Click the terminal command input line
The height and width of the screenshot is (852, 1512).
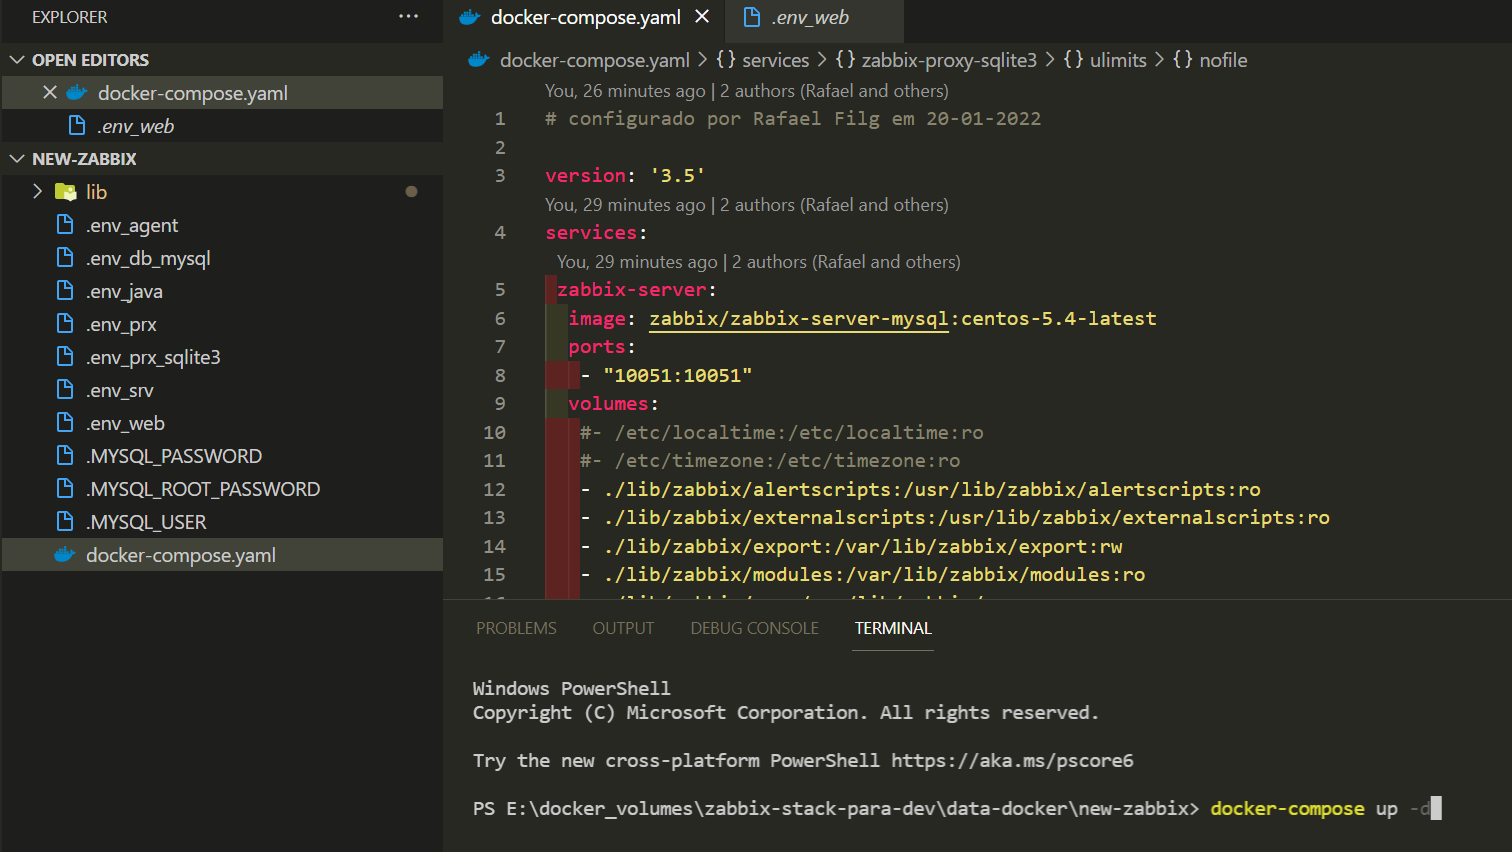957,808
